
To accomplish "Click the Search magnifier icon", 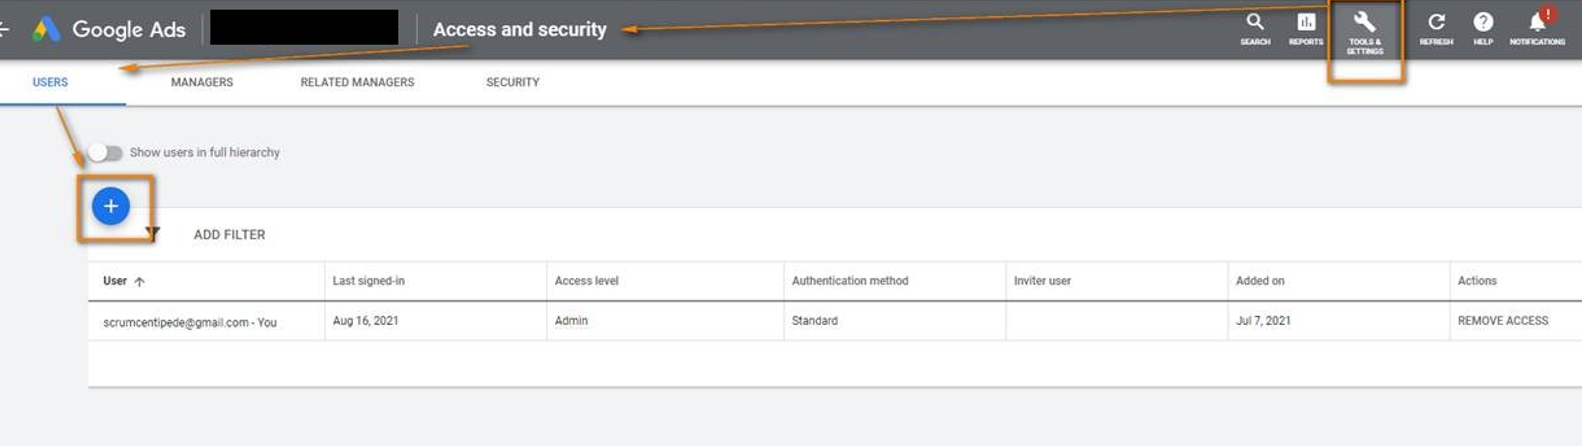I will (x=1255, y=24).
